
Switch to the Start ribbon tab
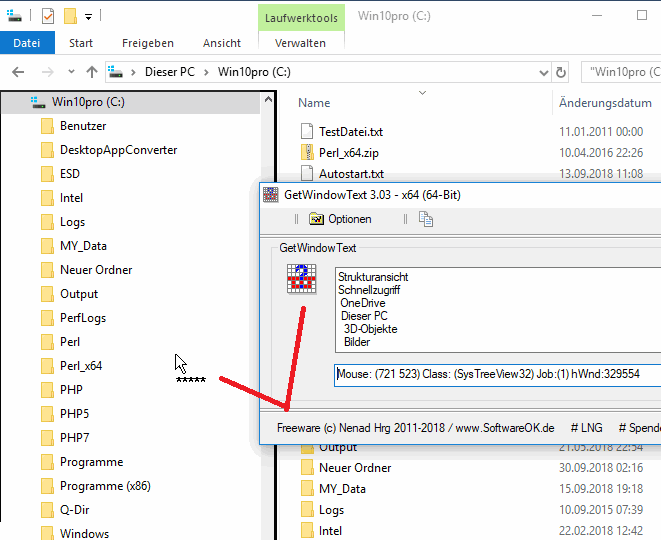point(81,43)
